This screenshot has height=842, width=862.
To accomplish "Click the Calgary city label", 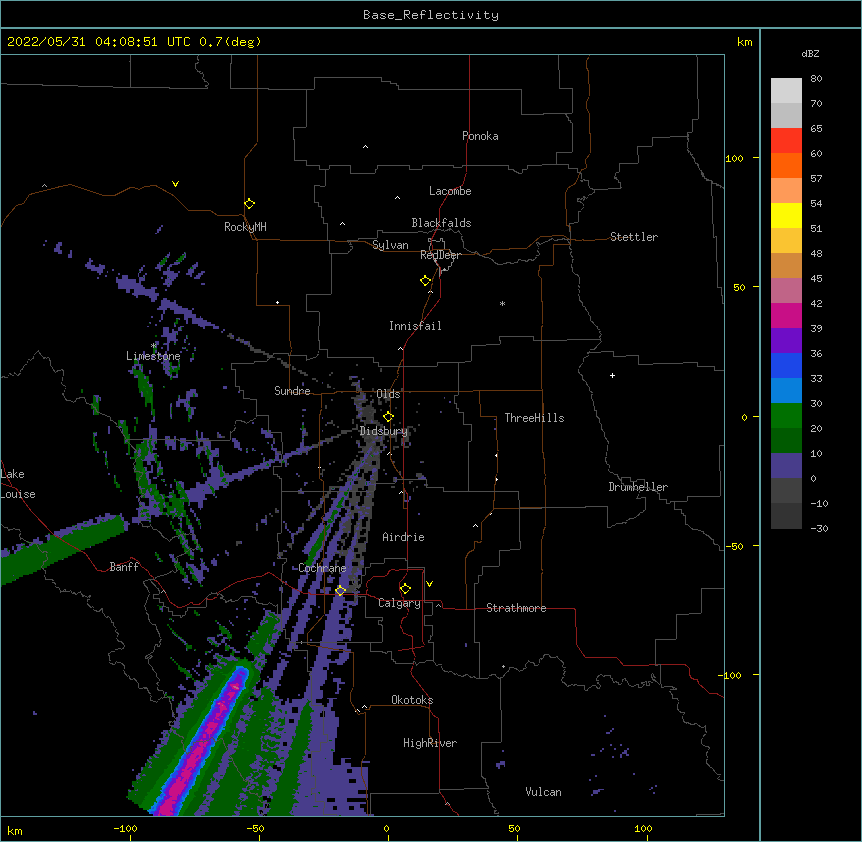I will click(399, 603).
